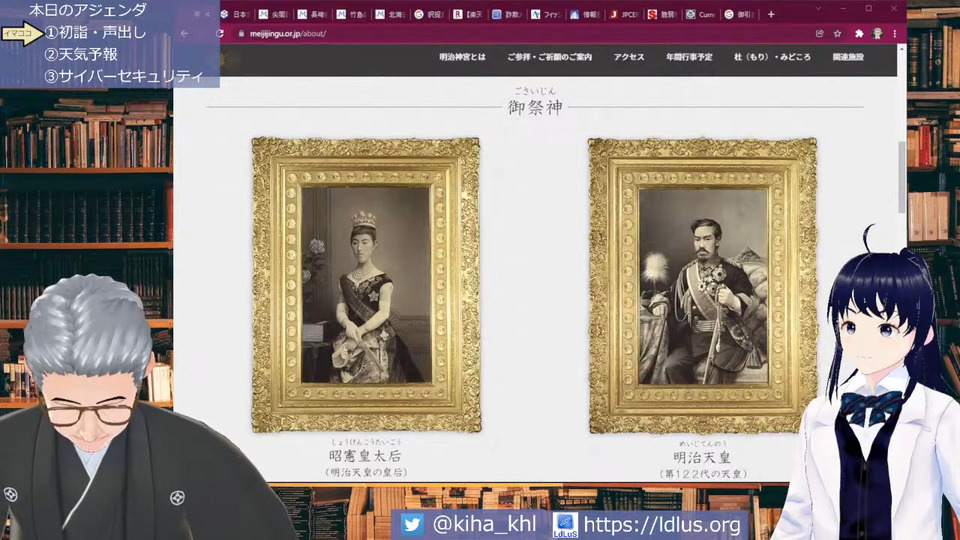Open the extensions puzzle icon
Image resolution: width=960 pixels, height=540 pixels.
tap(859, 34)
